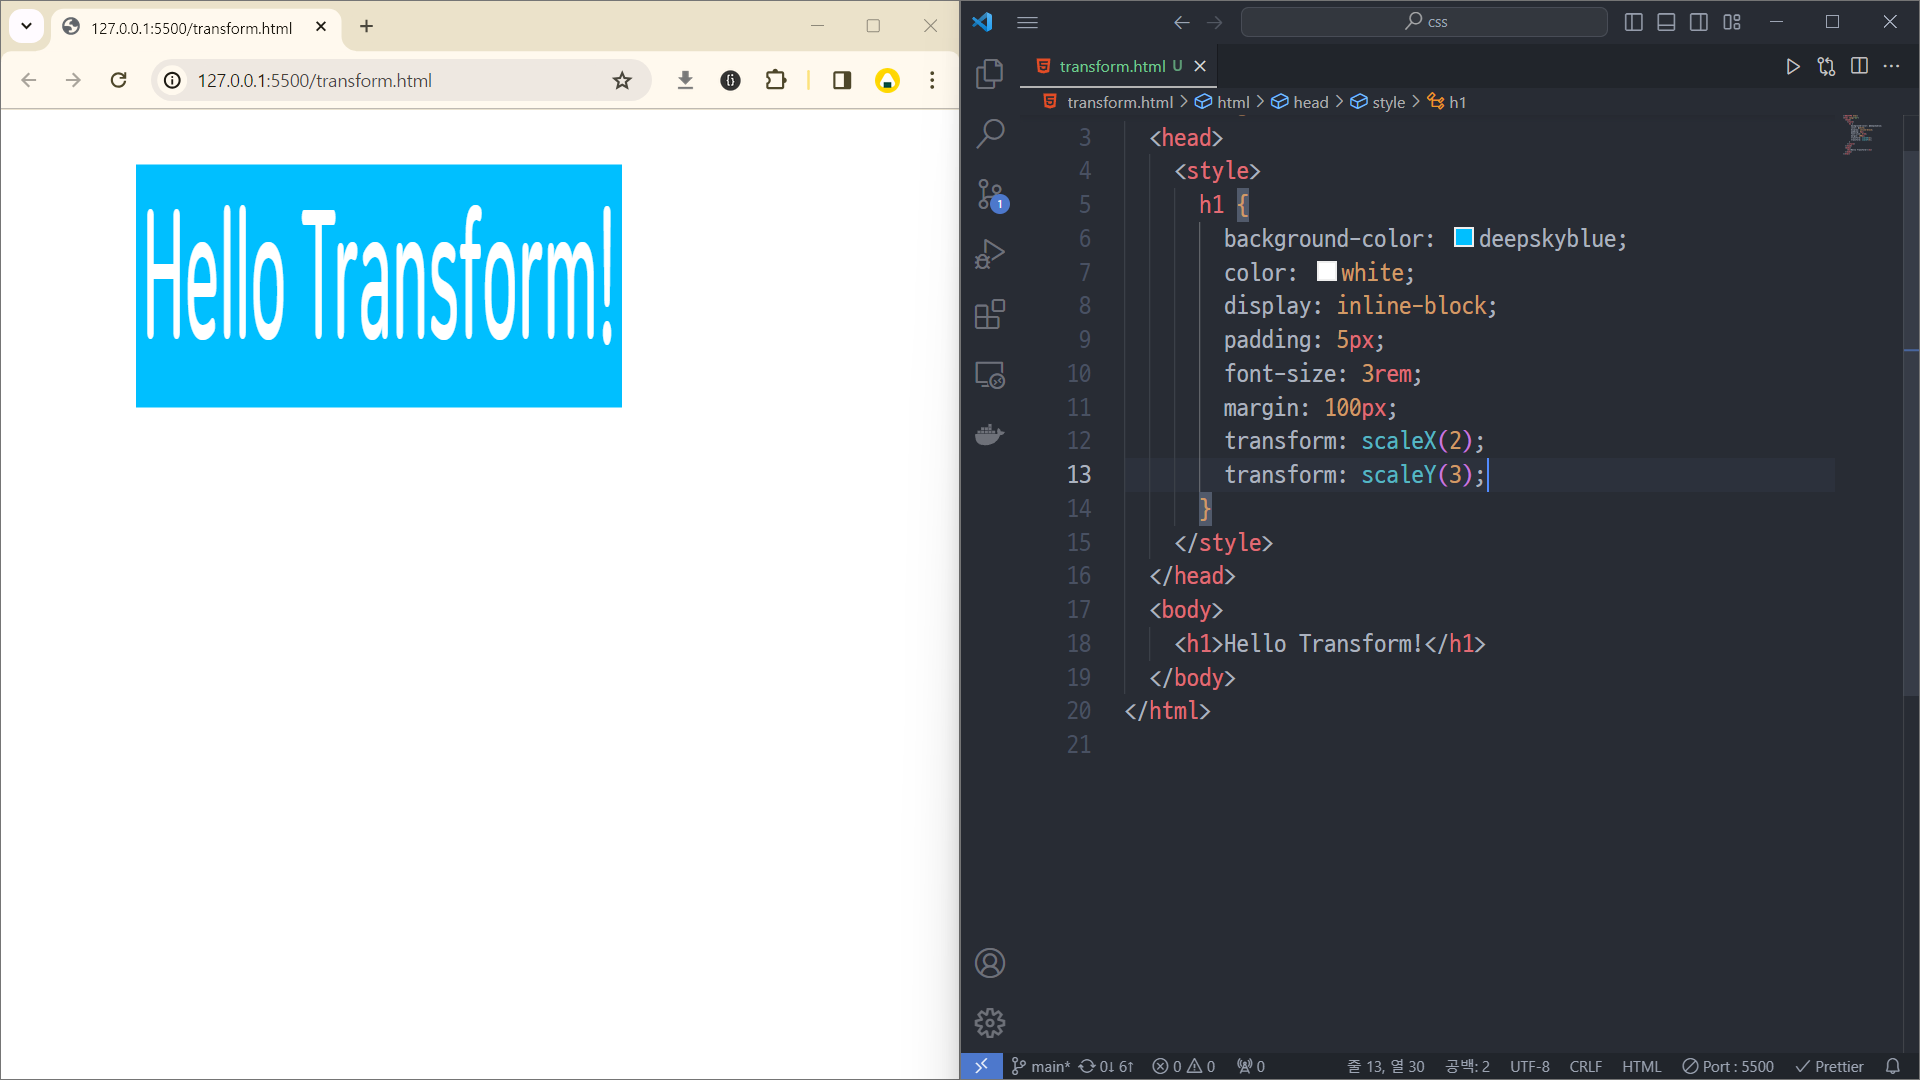This screenshot has height=1080, width=1920.
Task: Open editor More Actions ellipsis menu
Action: click(x=1891, y=66)
